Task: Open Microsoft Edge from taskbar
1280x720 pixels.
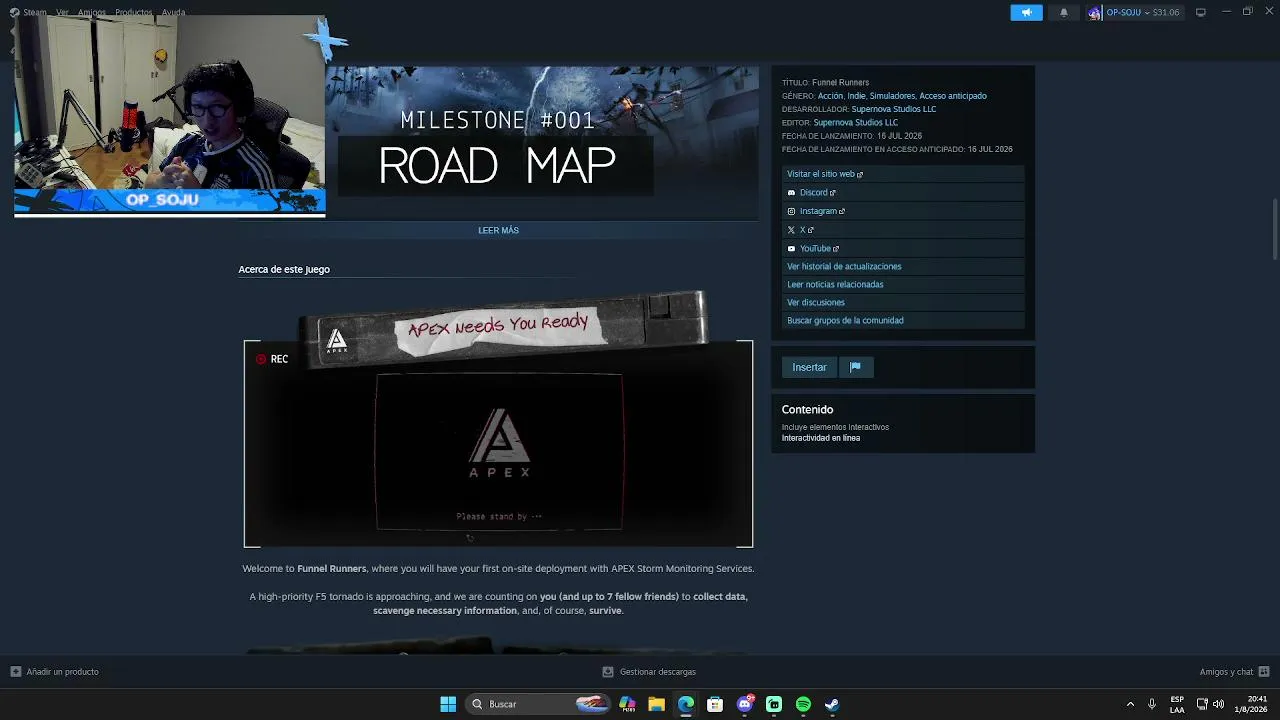Action: pos(685,704)
